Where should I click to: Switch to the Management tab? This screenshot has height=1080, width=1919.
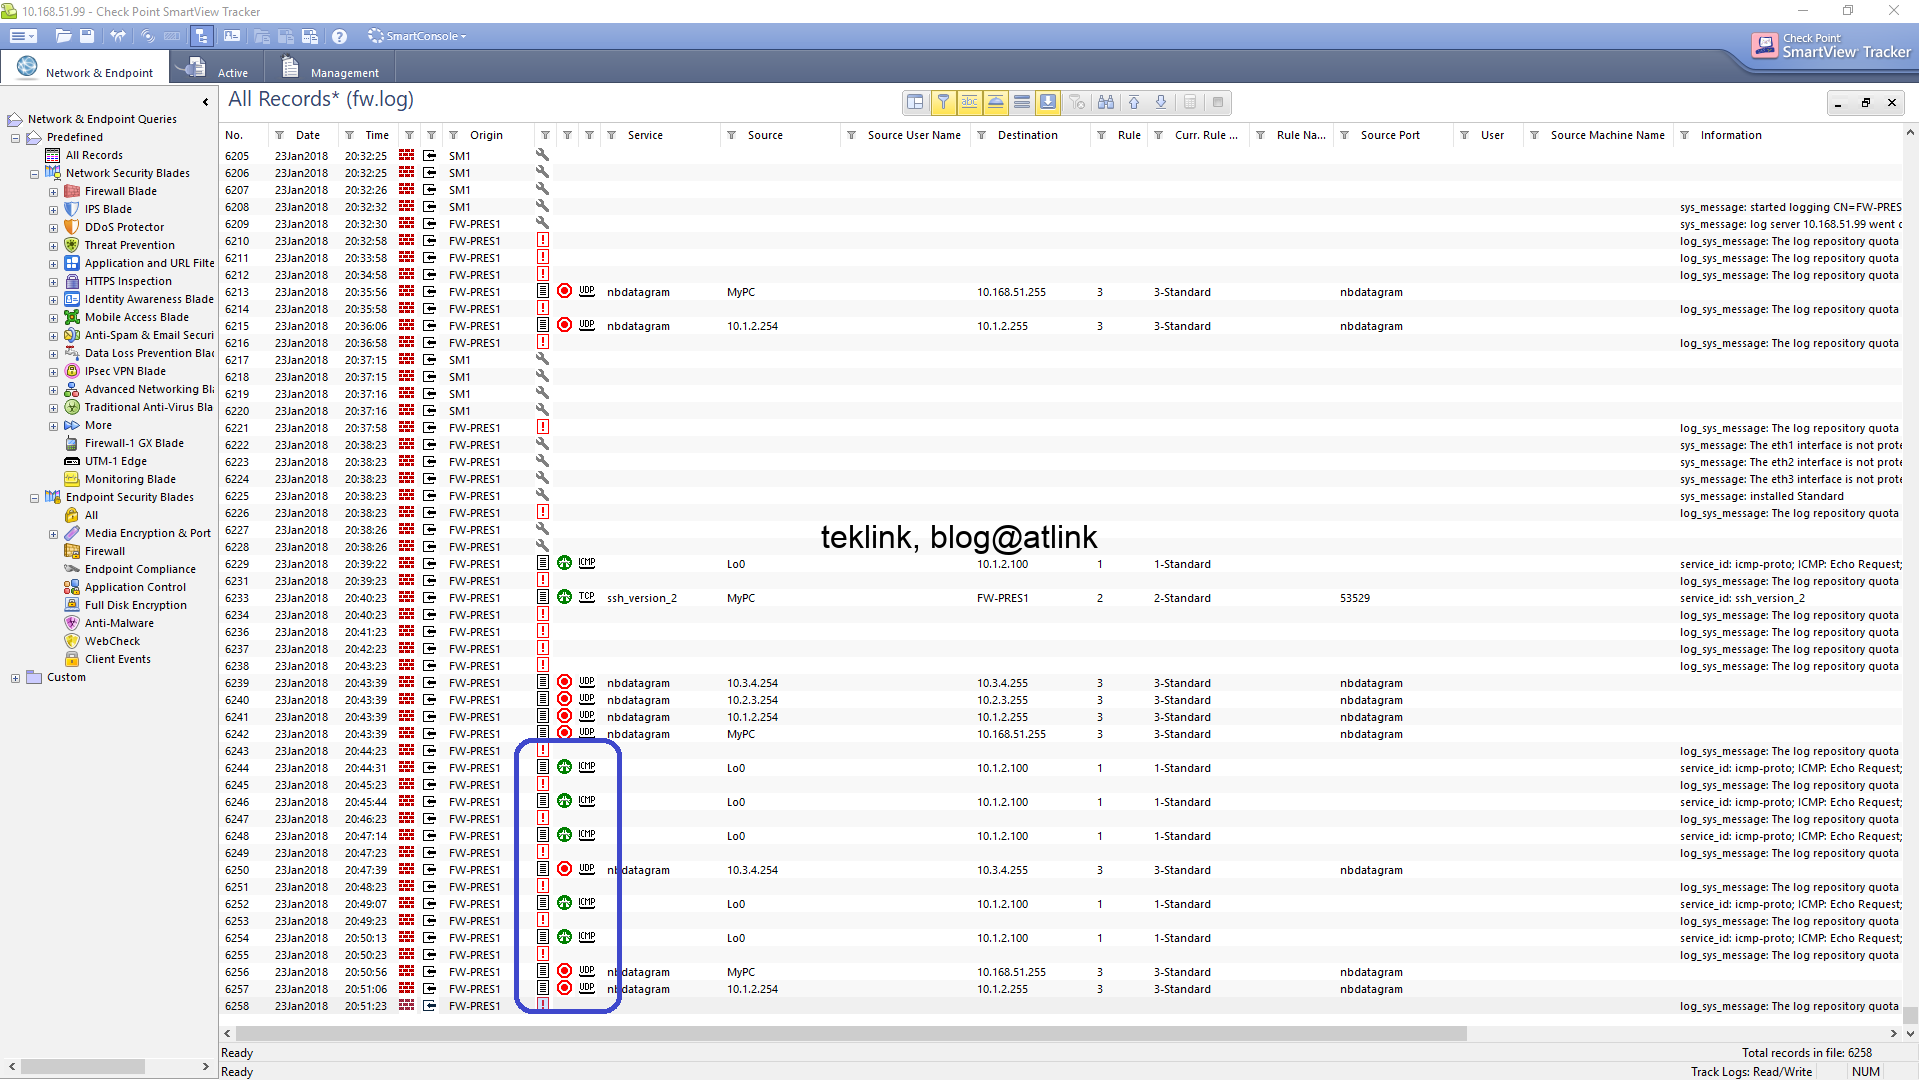click(x=330, y=68)
